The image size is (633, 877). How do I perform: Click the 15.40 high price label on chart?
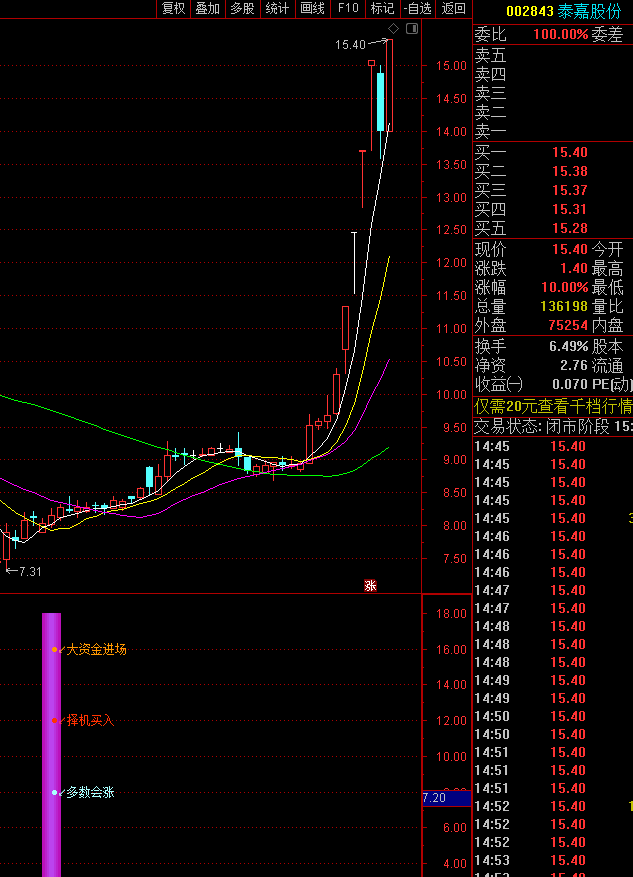tap(350, 45)
